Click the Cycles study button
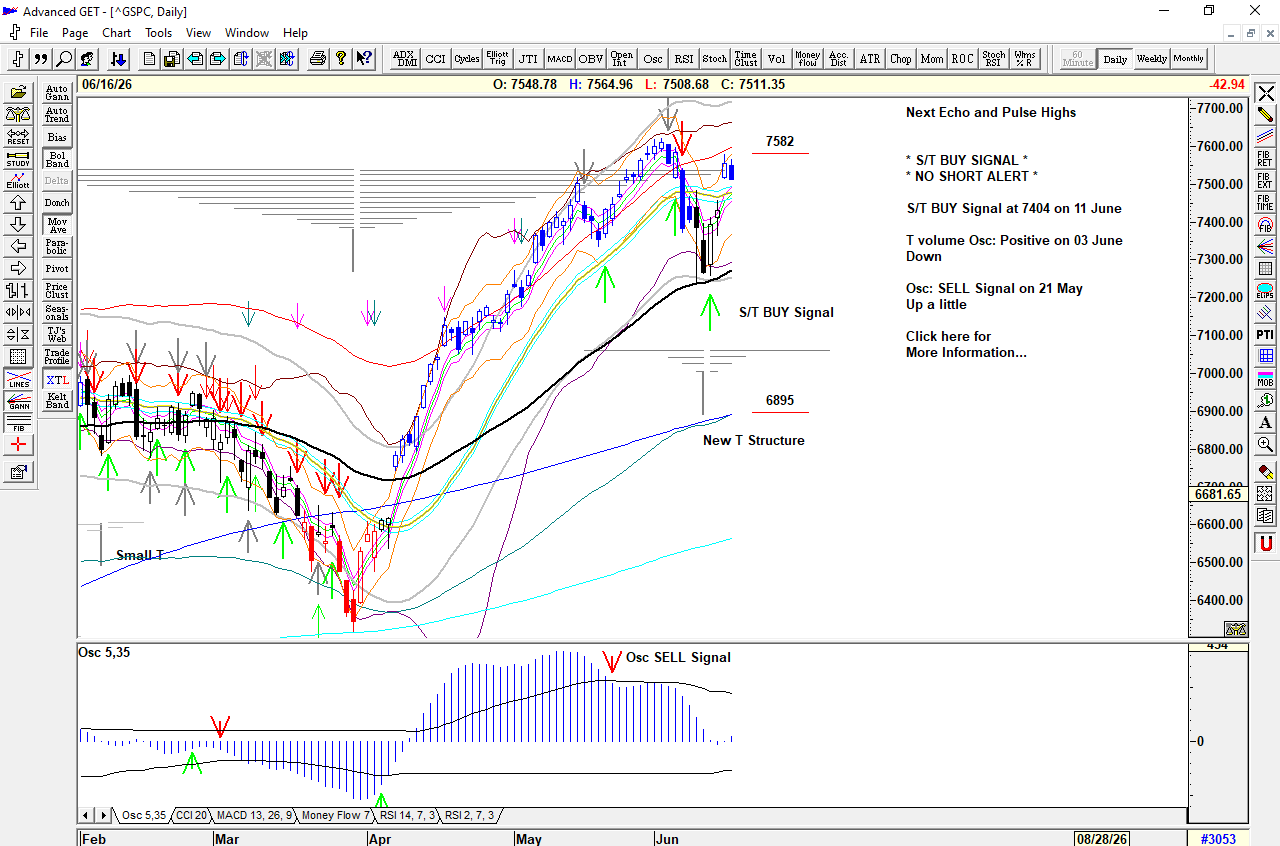Viewport: 1280px width, 846px height. point(467,59)
